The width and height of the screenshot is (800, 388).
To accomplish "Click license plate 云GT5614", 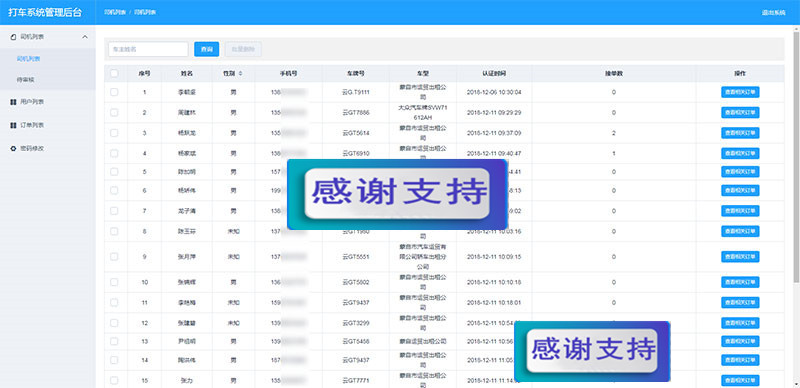I will (x=356, y=133).
